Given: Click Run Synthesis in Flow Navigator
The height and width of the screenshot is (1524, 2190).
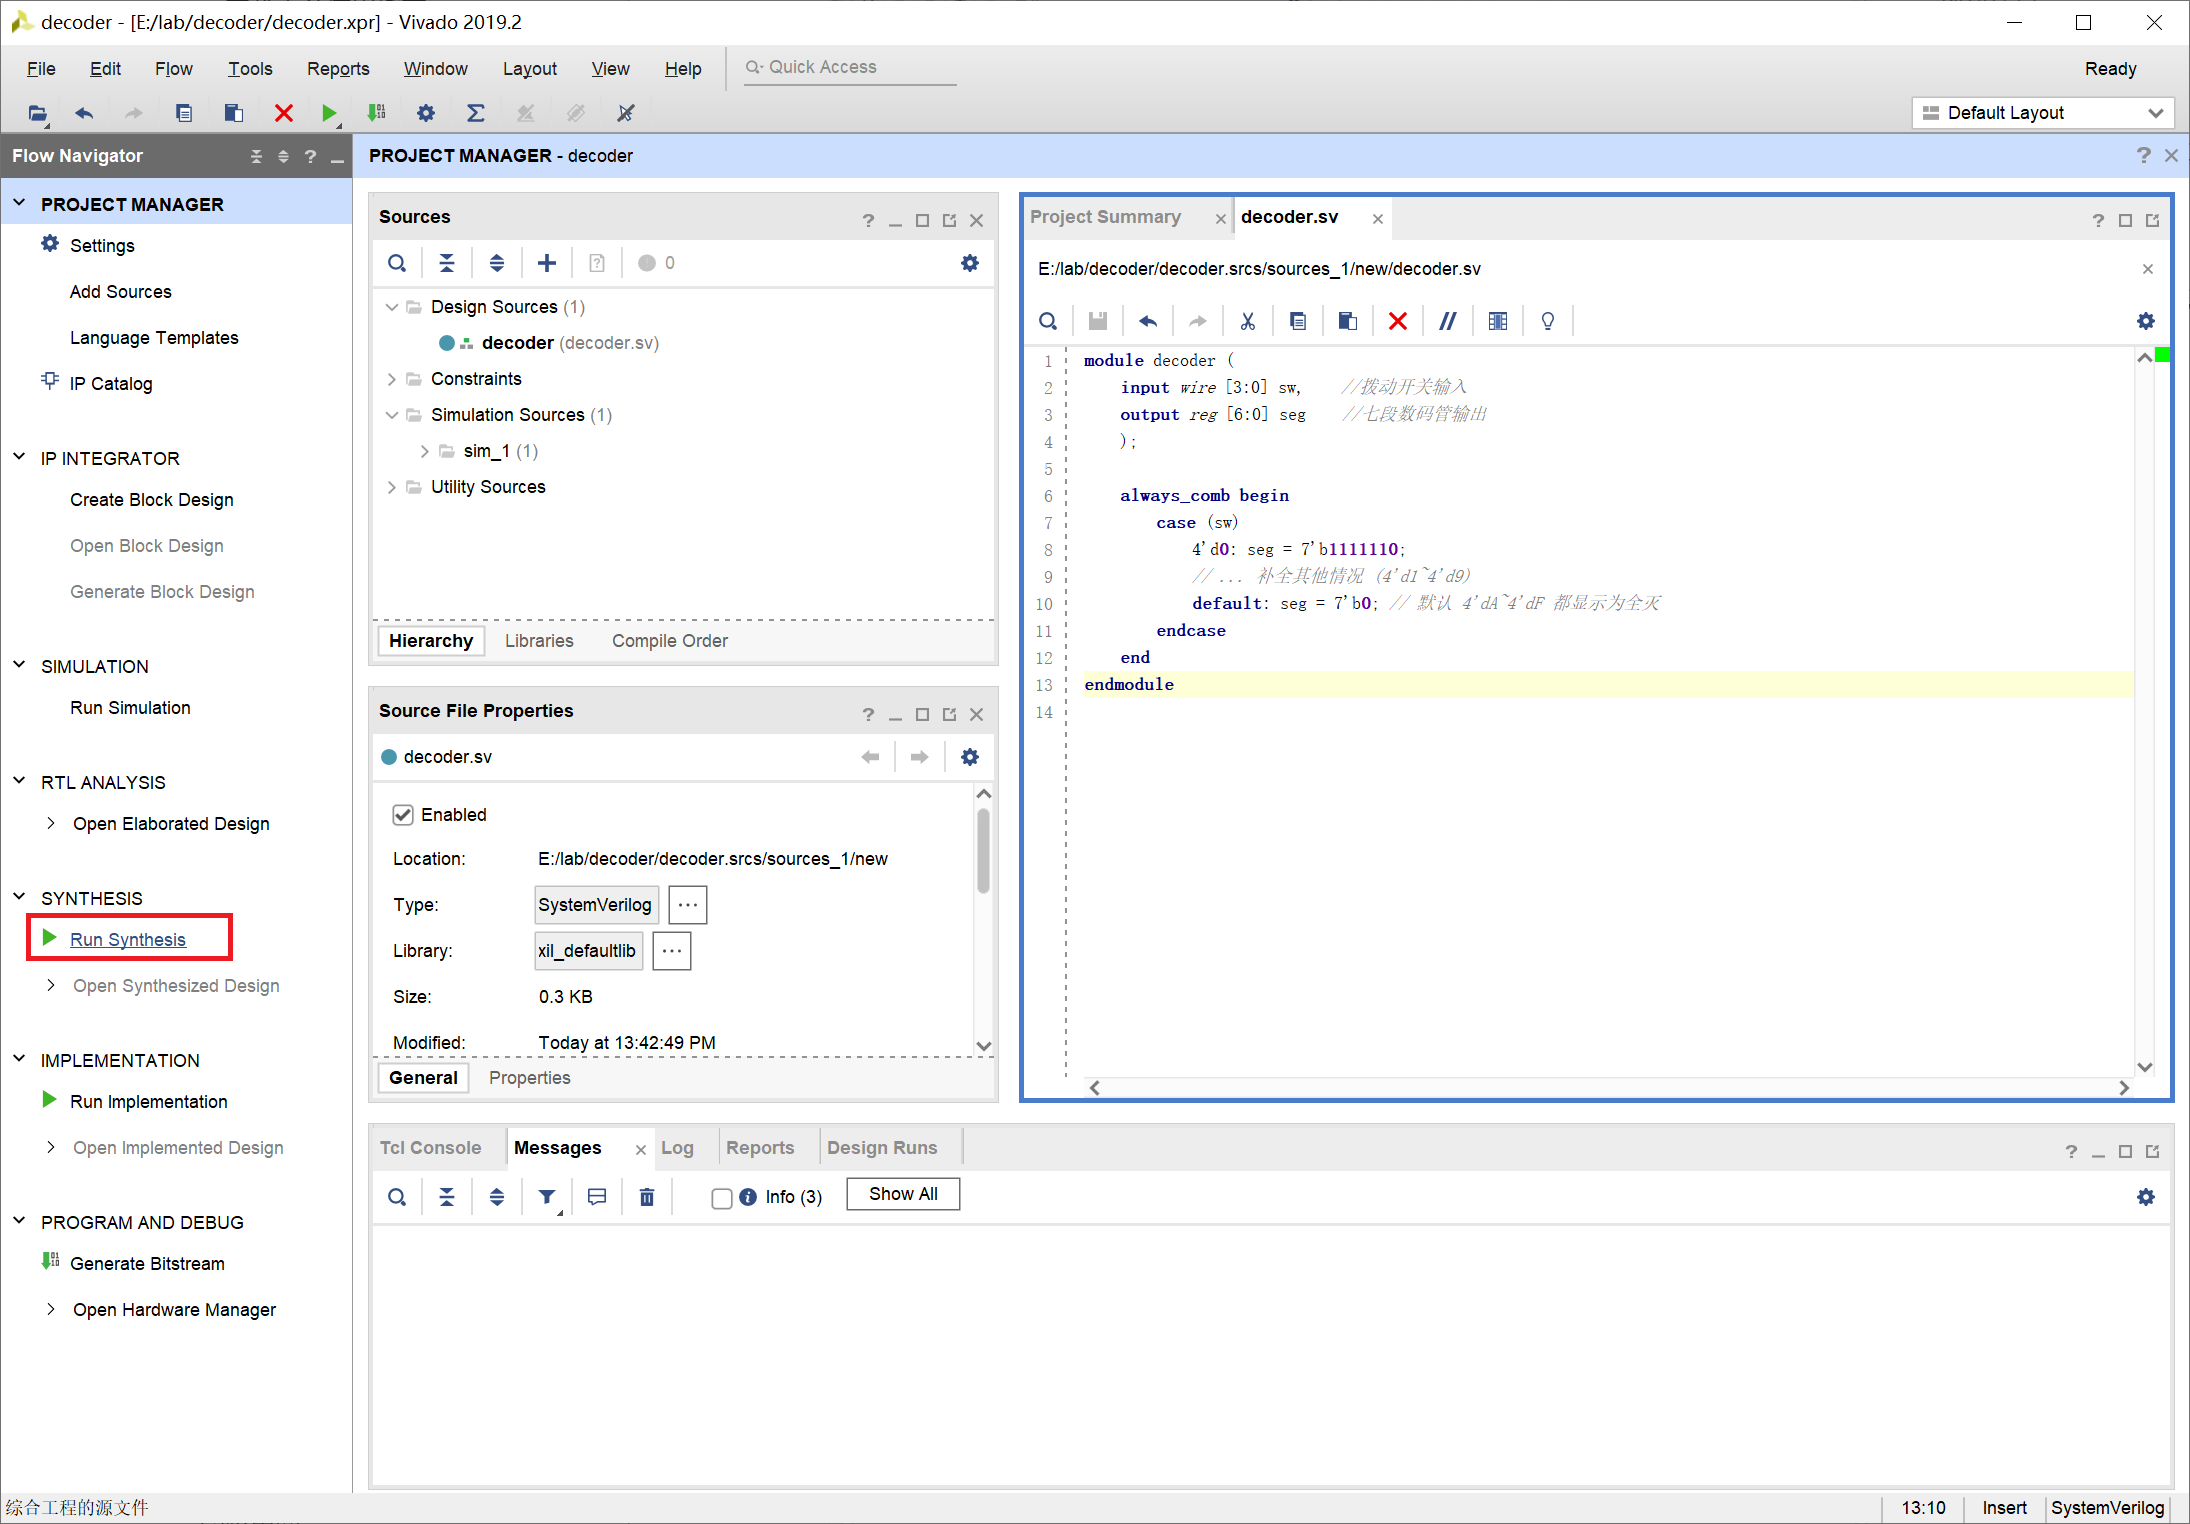Looking at the screenshot, I should [x=128, y=939].
